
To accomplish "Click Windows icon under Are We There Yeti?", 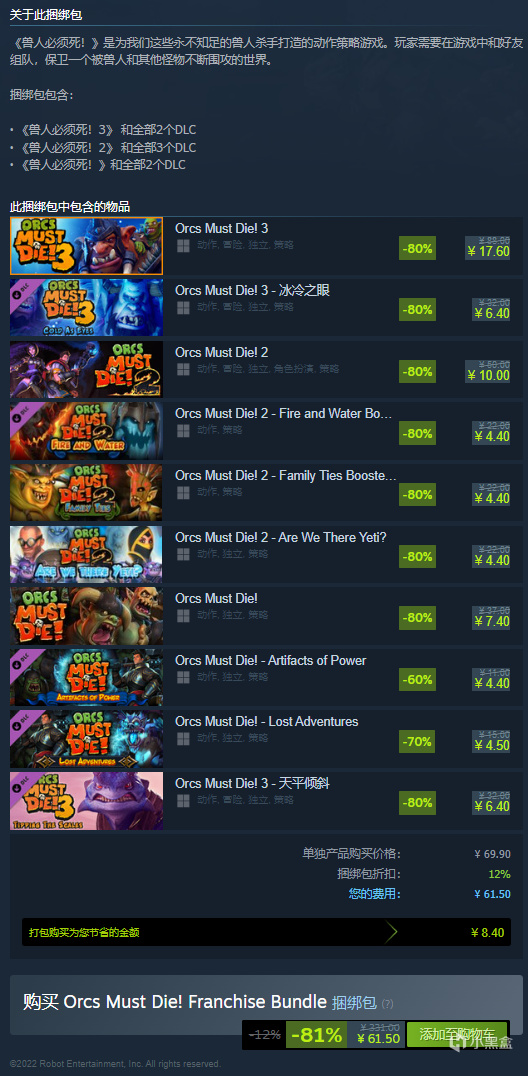I will pyautogui.click(x=183, y=554).
